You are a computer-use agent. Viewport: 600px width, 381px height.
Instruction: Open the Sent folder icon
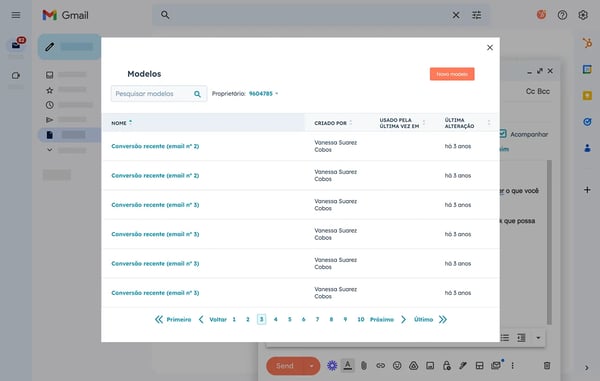pos(49,120)
